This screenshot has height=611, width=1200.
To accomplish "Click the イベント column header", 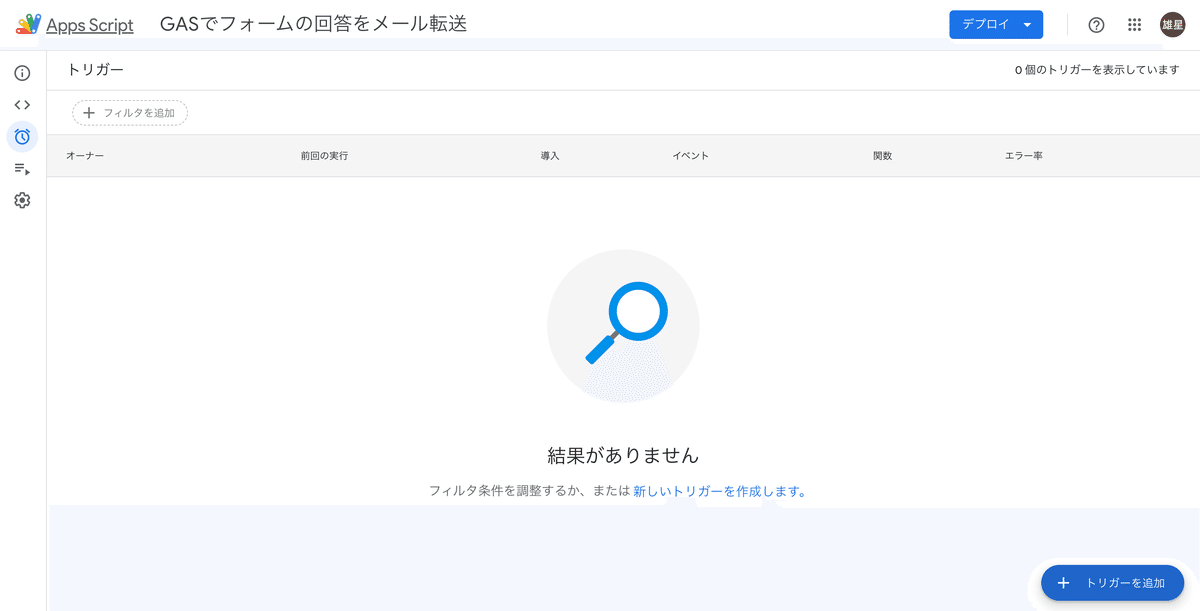I will coord(691,156).
